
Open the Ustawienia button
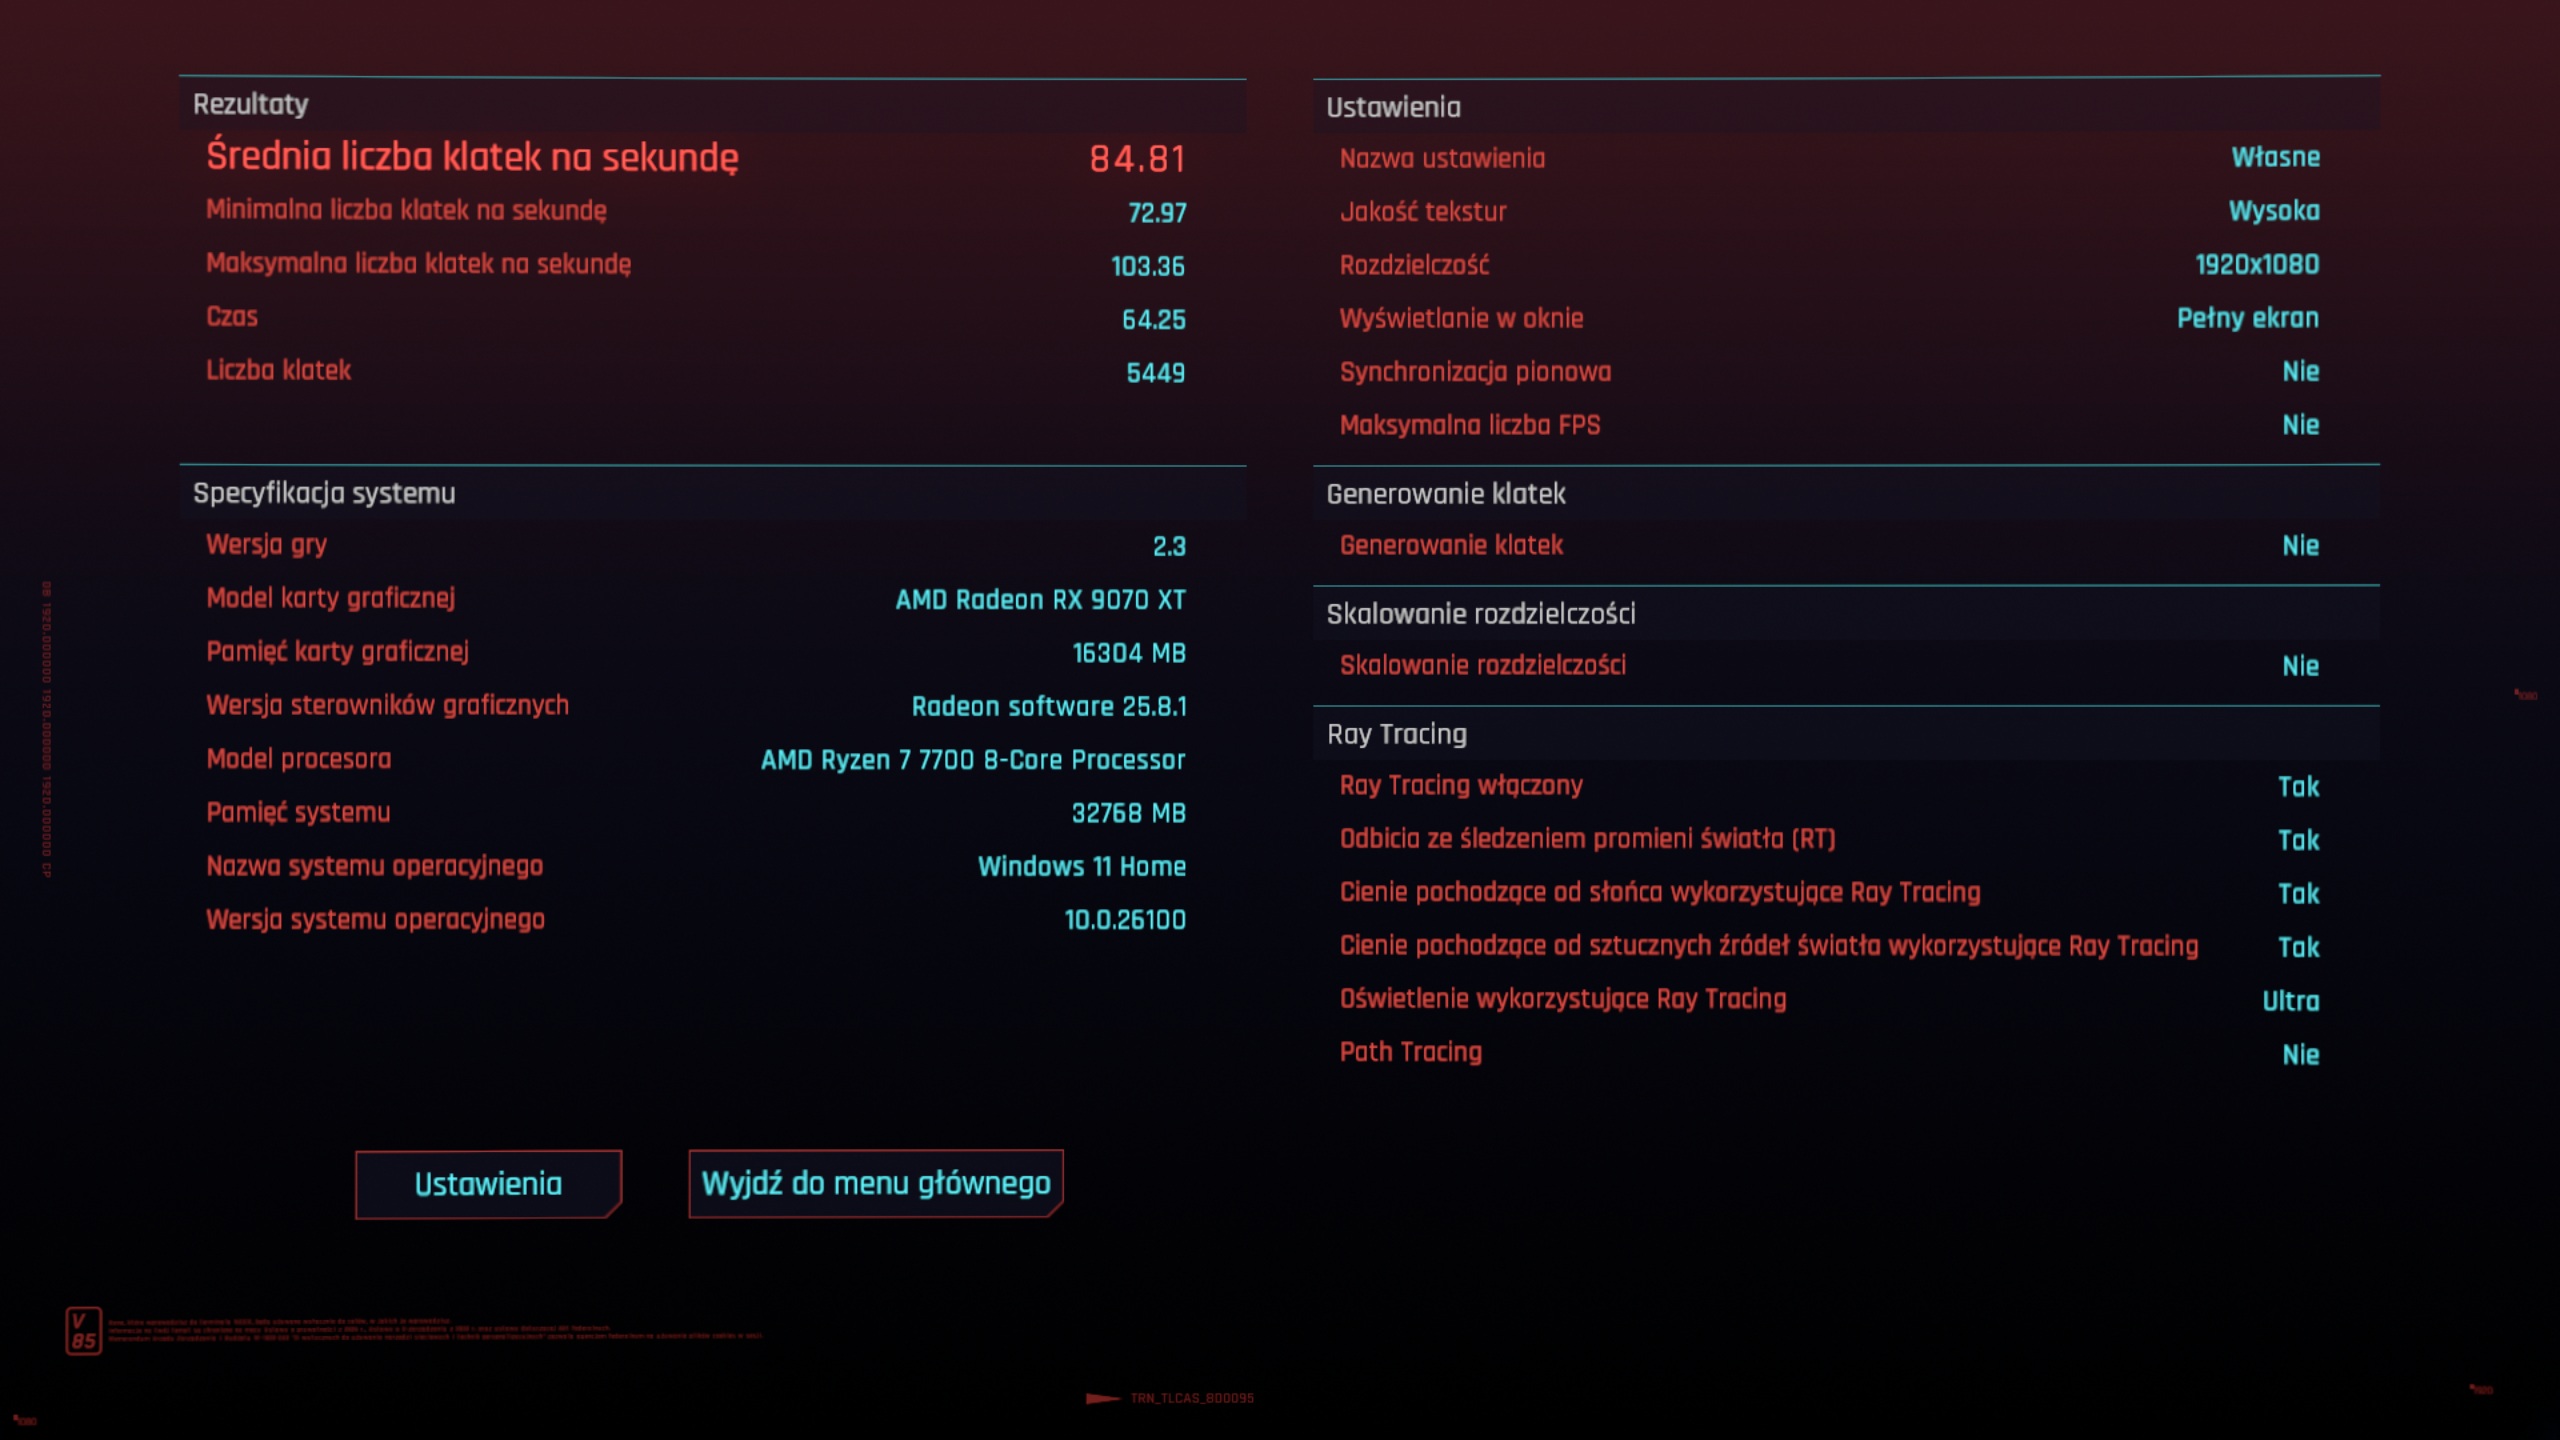point(488,1184)
